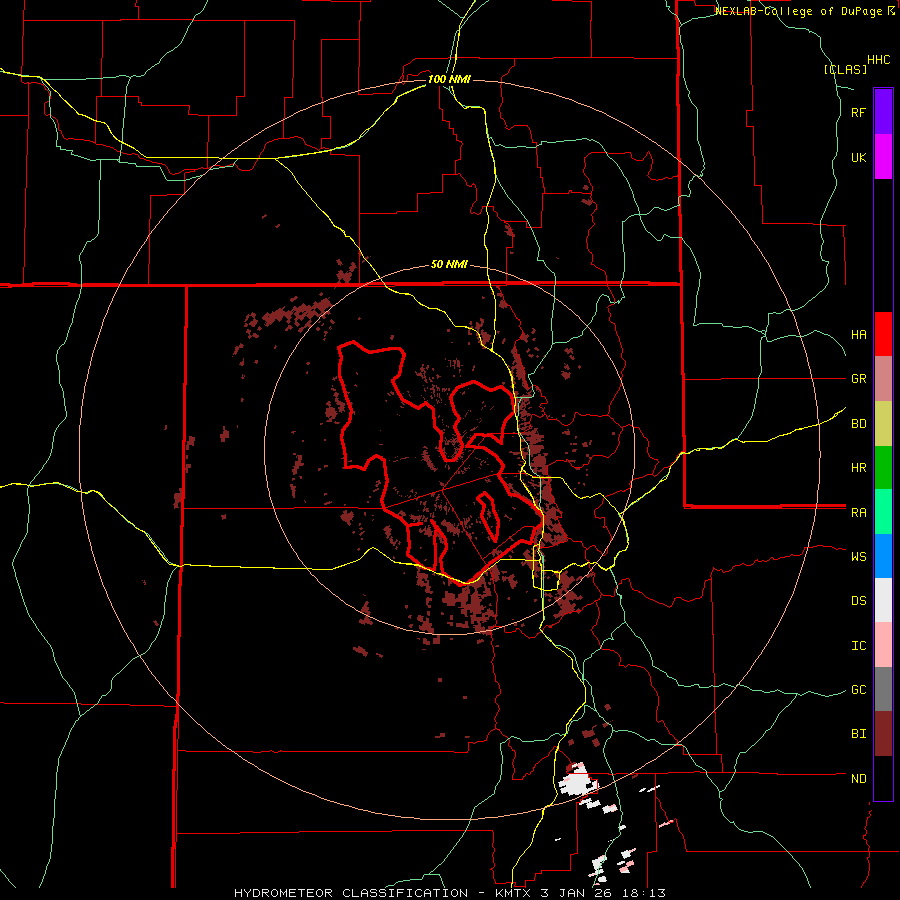900x900 pixels.
Task: Click the '50 NMI' range ring label
Action: [449, 265]
